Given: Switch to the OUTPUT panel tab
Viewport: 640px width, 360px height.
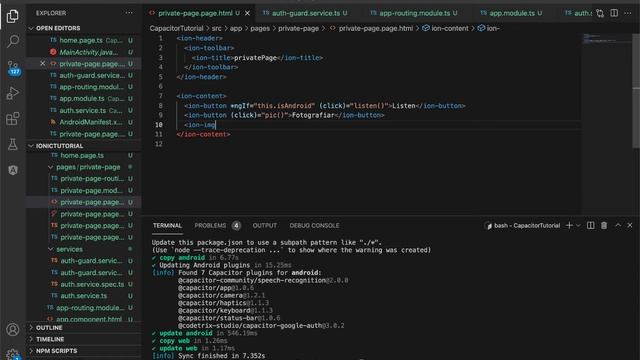Looking at the screenshot, I should pyautogui.click(x=264, y=225).
